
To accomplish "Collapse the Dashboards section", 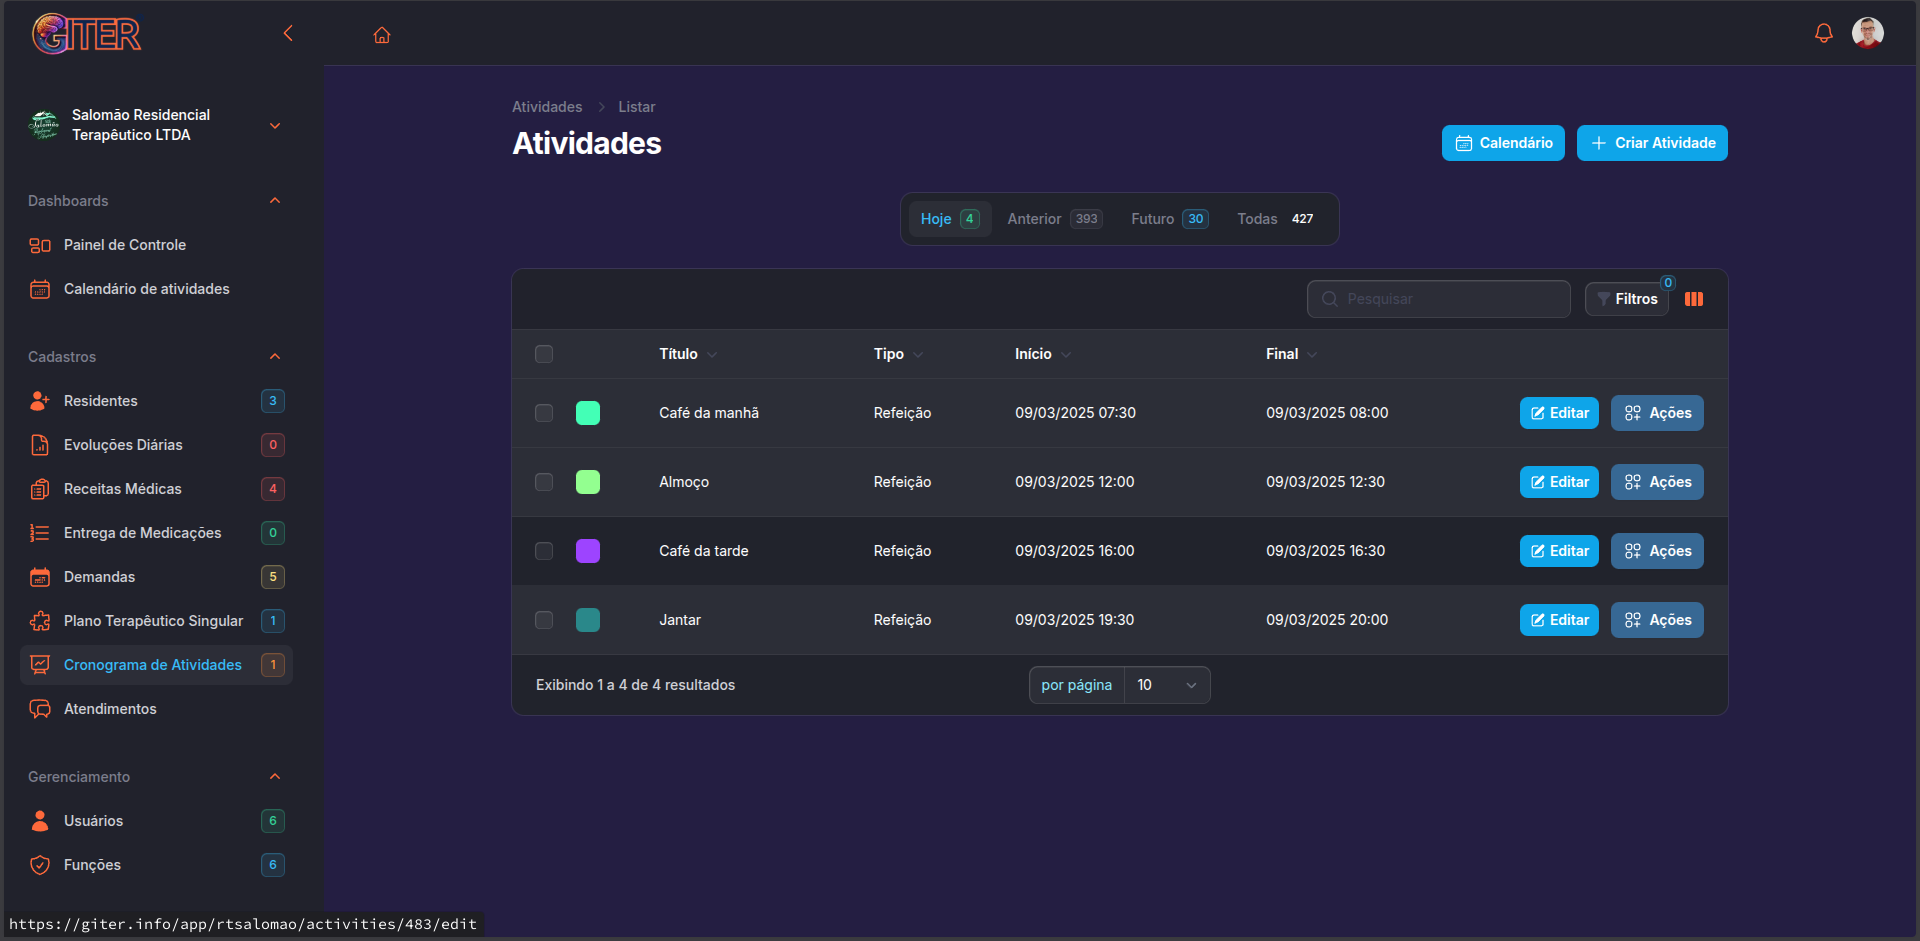I will click(x=275, y=201).
